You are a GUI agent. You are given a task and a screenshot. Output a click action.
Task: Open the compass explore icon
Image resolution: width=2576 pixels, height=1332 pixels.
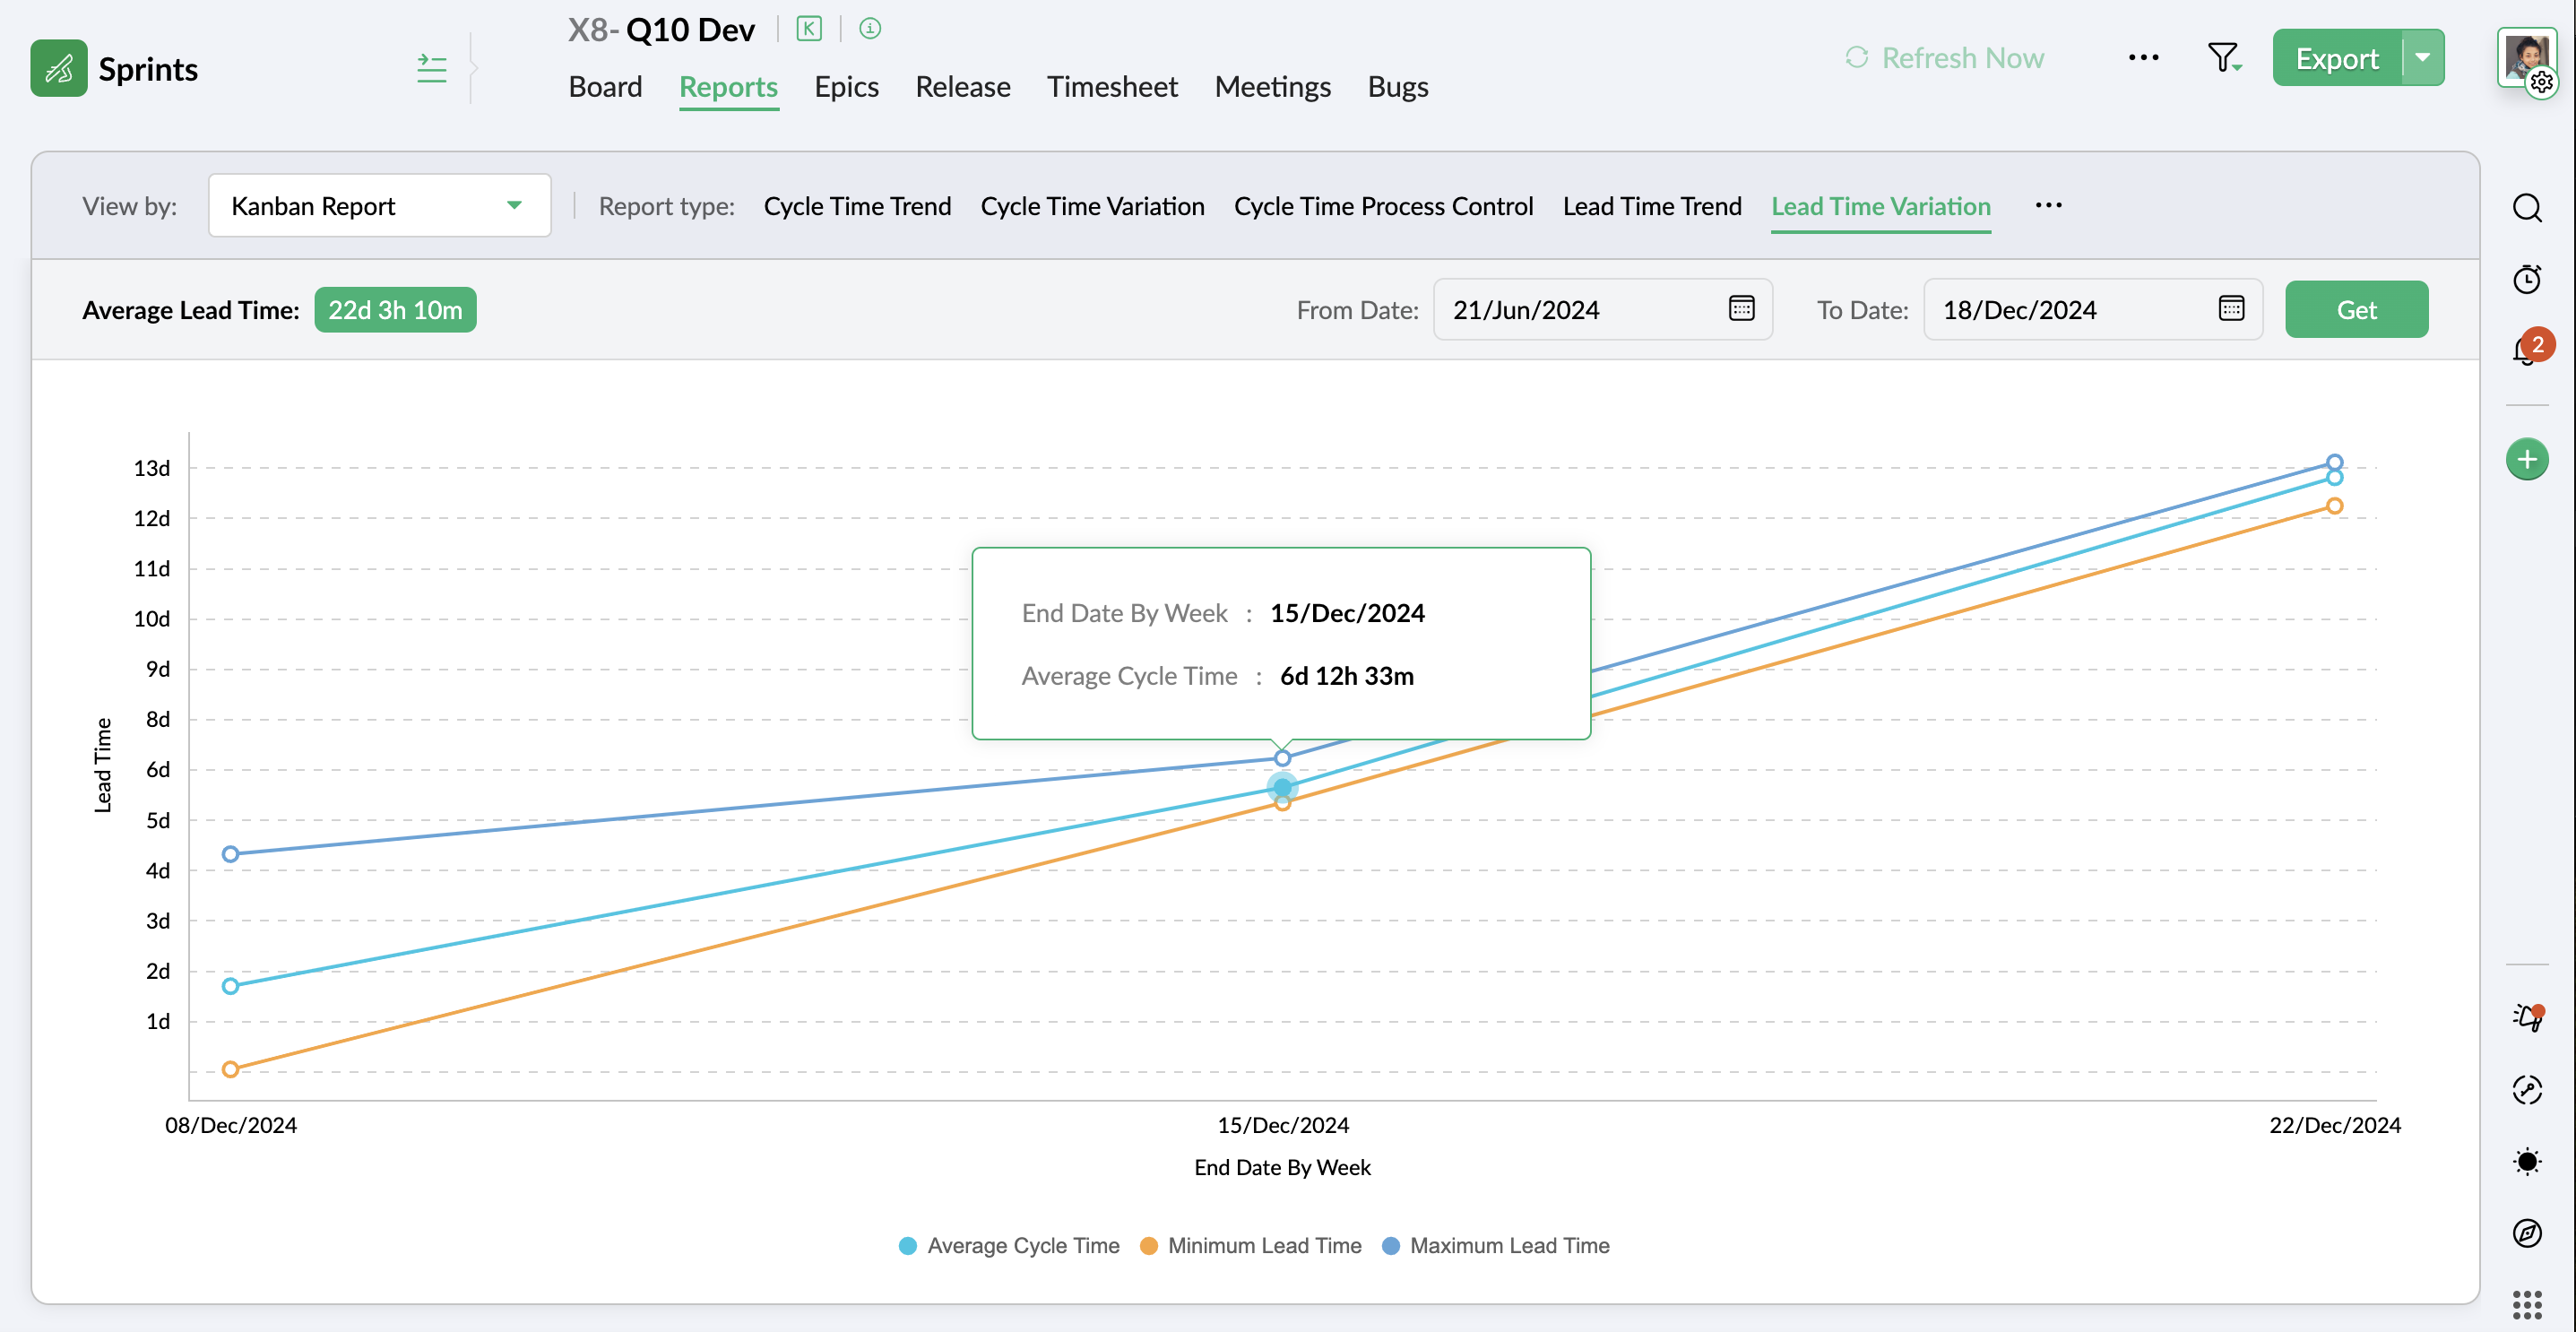2527,1233
